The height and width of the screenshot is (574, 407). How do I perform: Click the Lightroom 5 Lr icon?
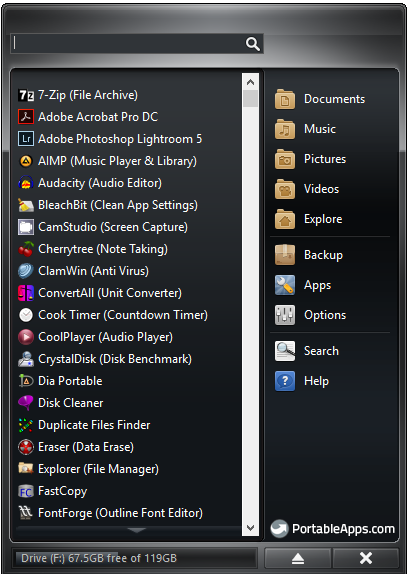[x=26, y=139]
